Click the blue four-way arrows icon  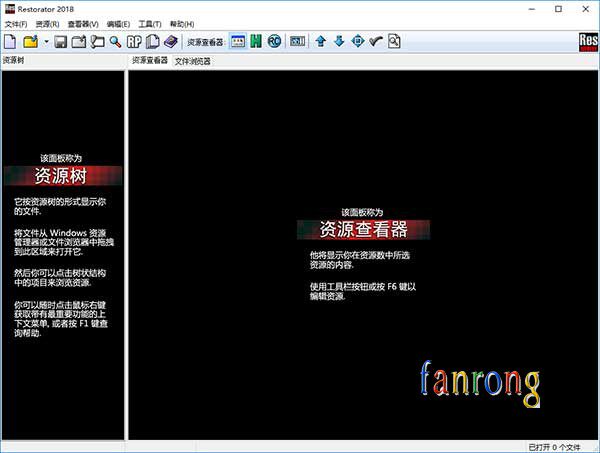(x=358, y=41)
